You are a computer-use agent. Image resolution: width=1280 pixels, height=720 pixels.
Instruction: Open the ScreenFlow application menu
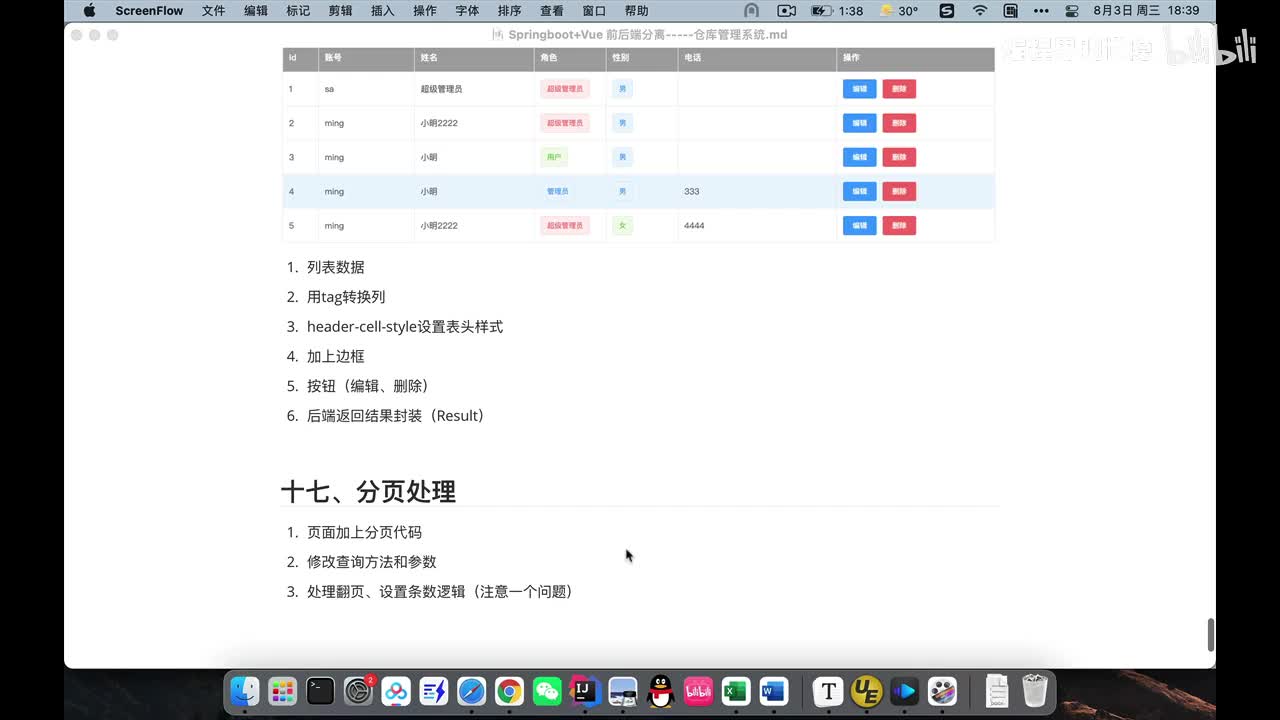[149, 11]
